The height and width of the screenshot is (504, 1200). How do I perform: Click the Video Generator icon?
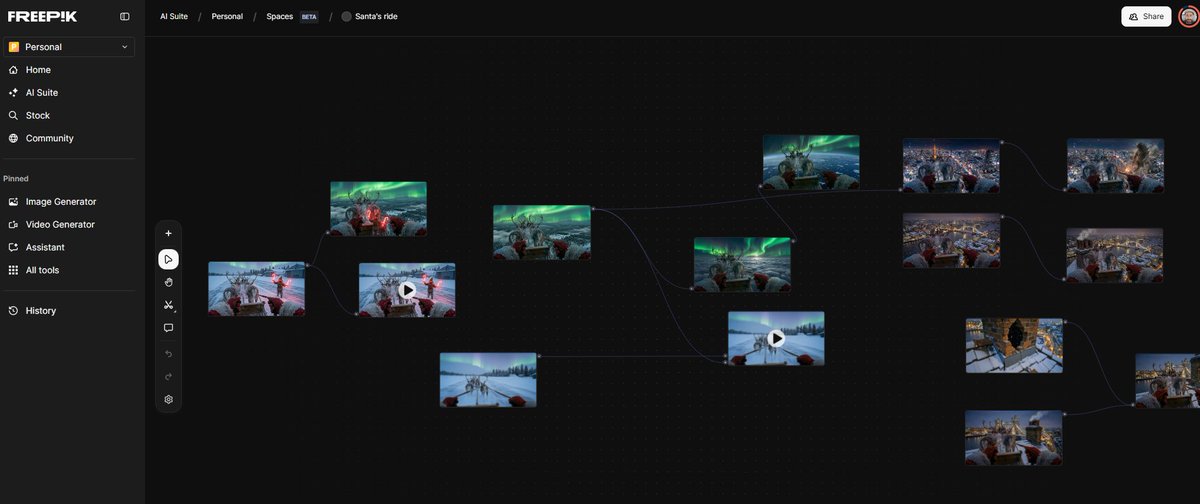pos(13,224)
